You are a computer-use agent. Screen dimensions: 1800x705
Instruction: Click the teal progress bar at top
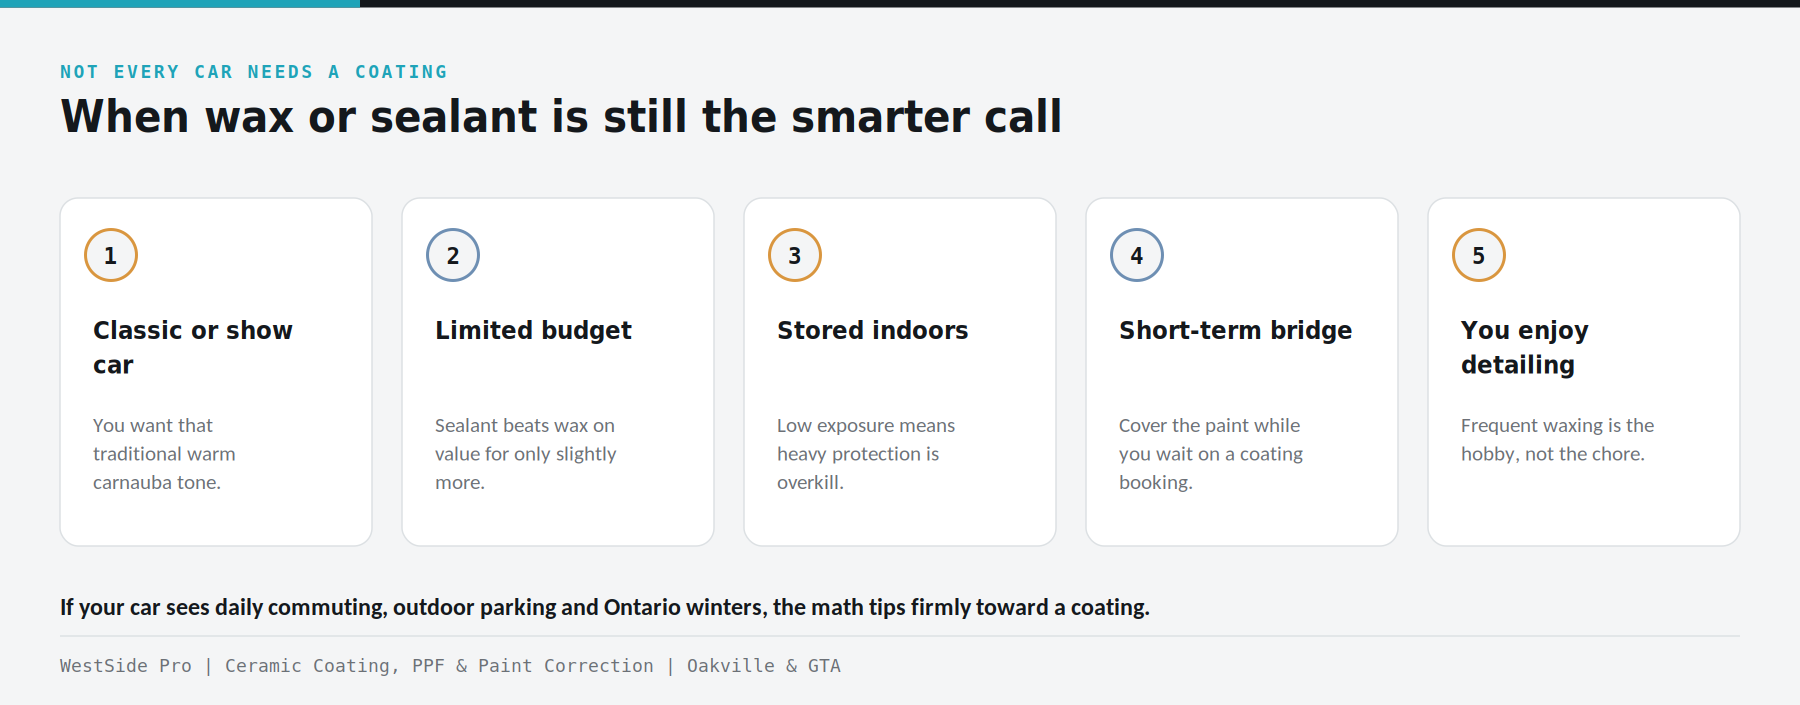pos(180,3)
